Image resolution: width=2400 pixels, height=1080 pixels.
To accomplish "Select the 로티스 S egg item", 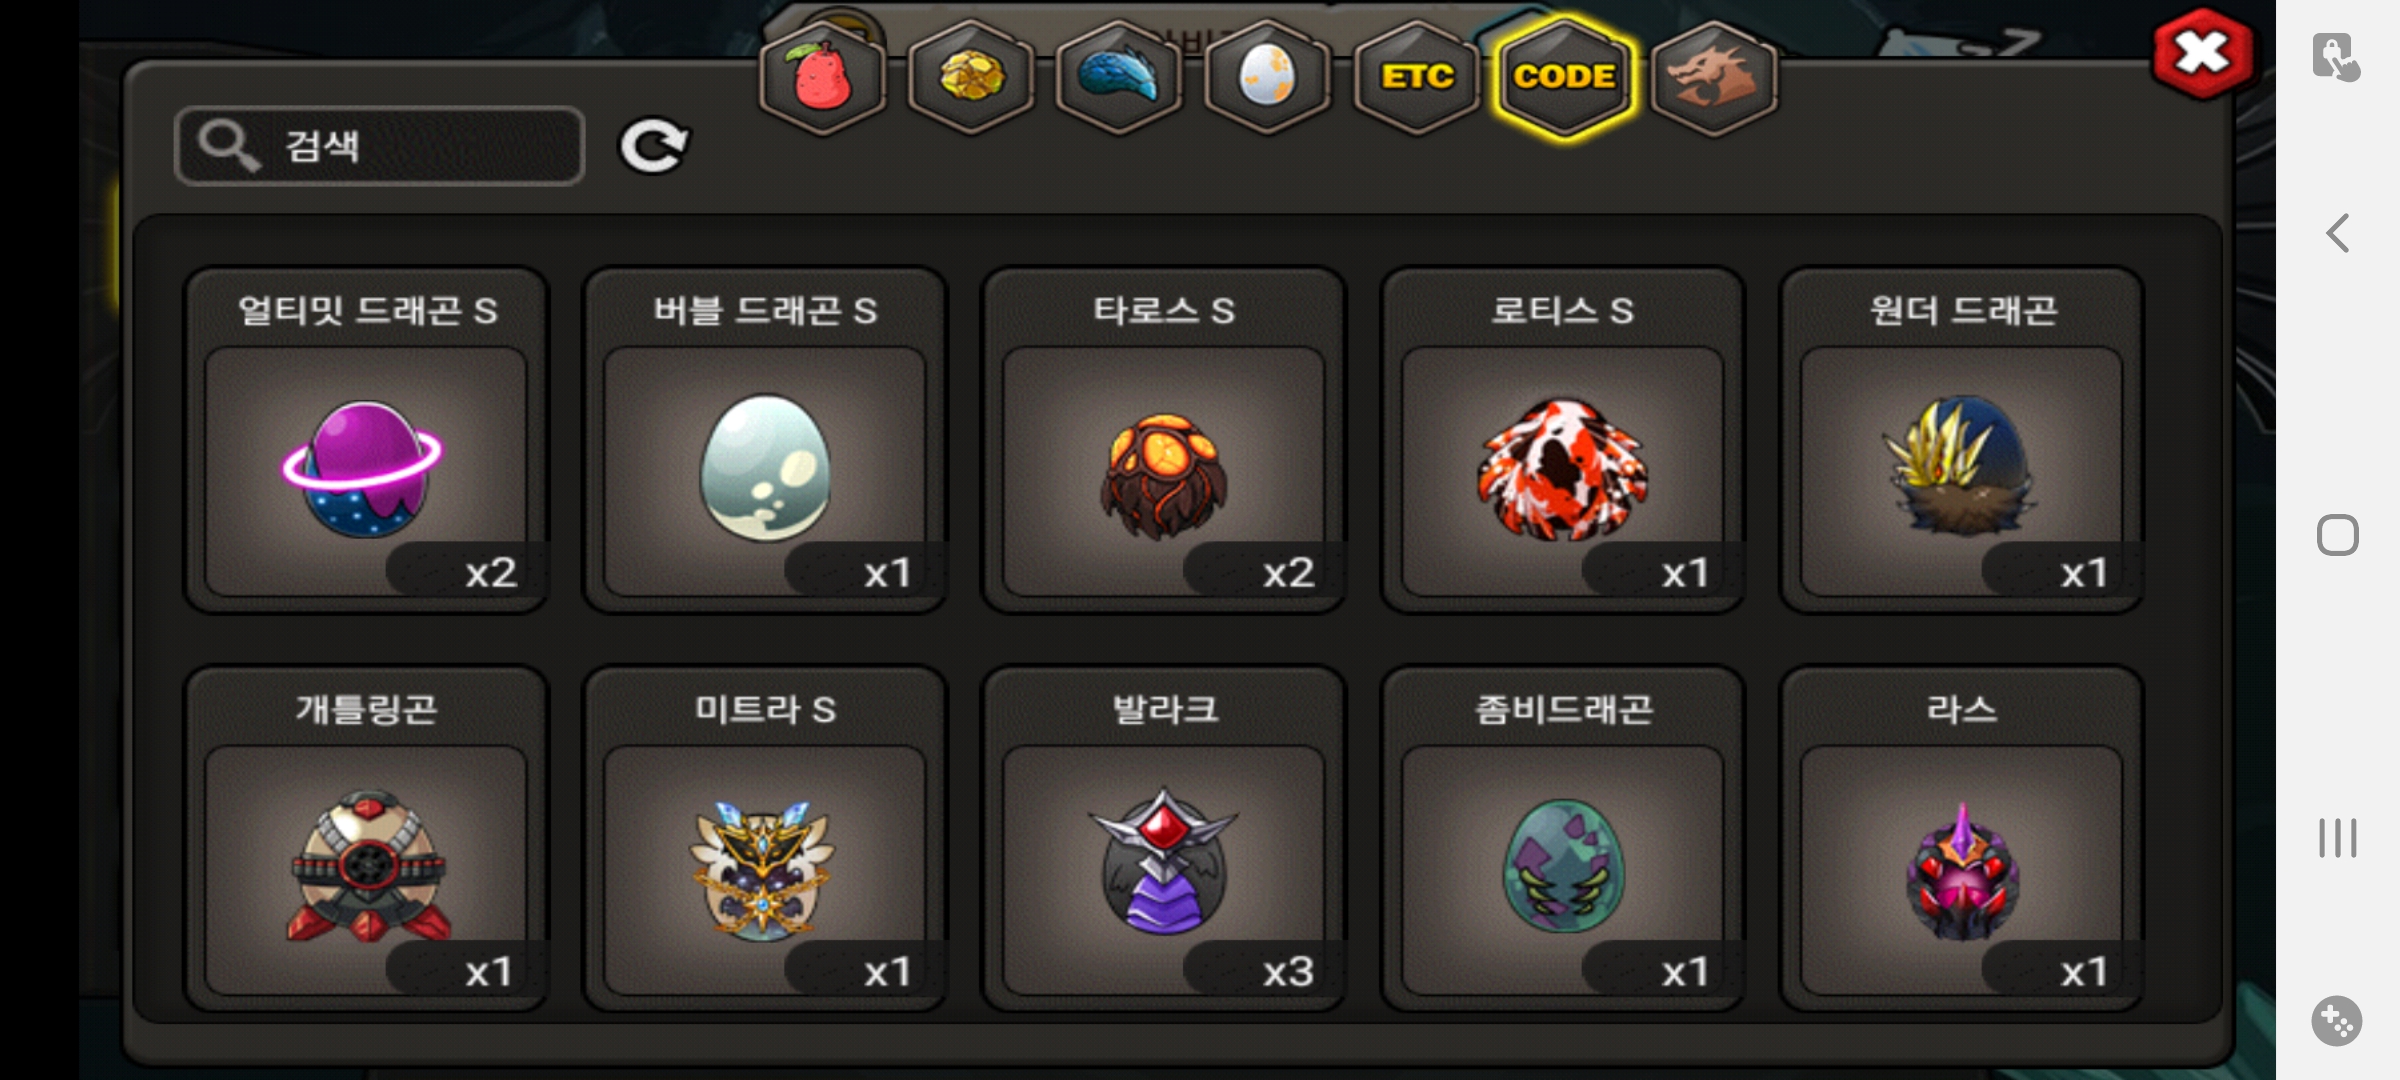I will (1563, 440).
